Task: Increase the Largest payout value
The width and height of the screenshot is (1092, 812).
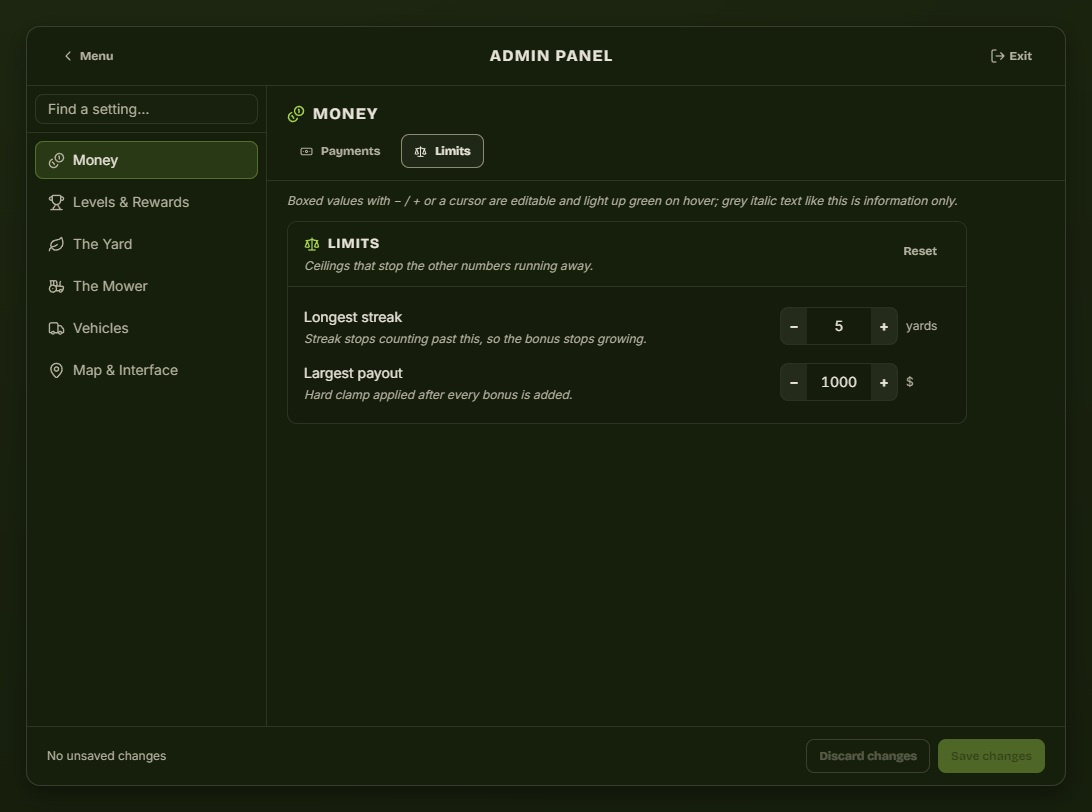Action: (884, 382)
